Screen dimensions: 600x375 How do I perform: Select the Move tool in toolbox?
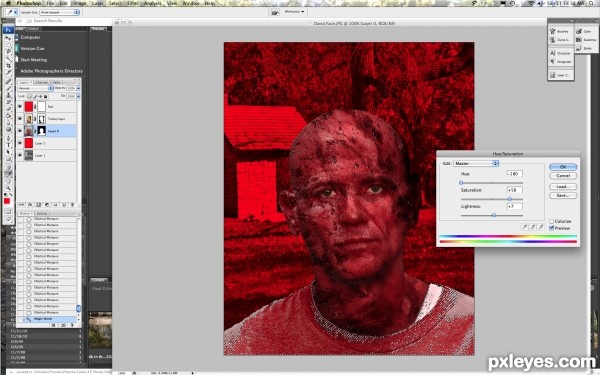pyautogui.click(x=8, y=38)
